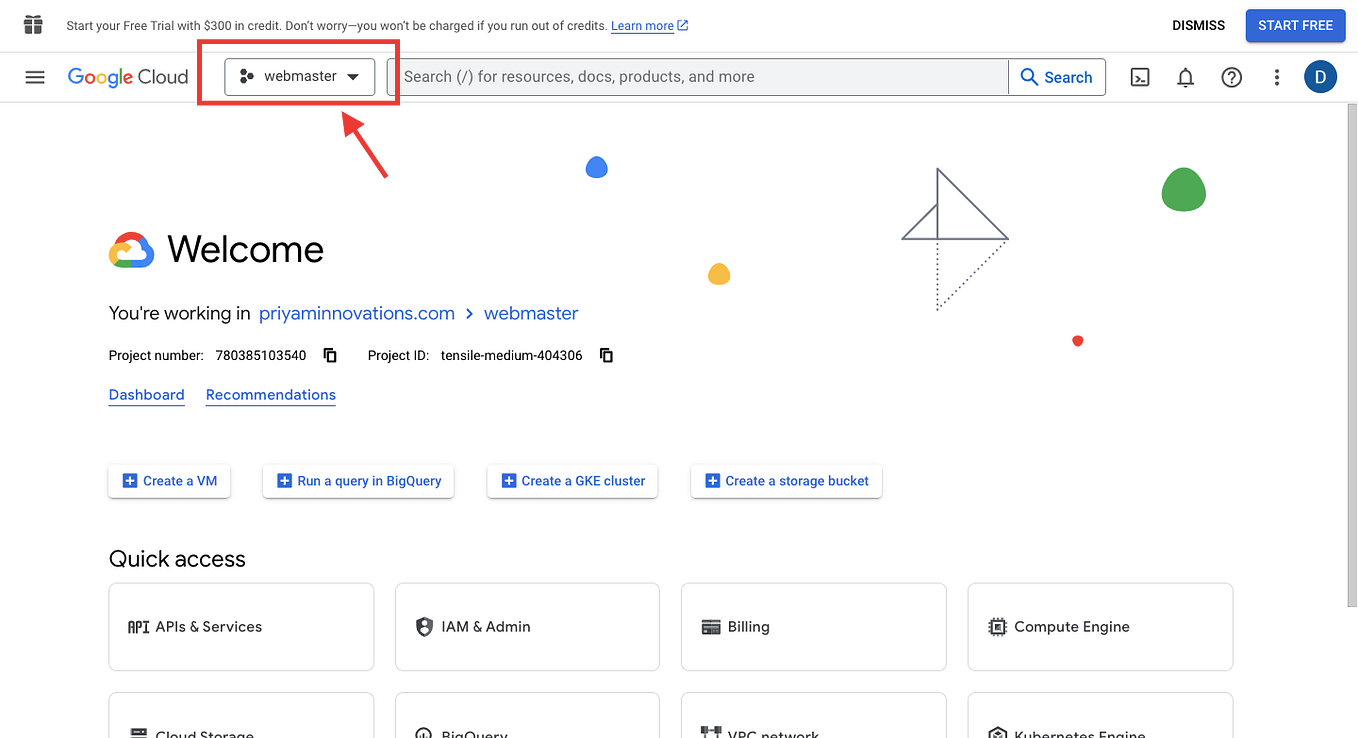Screen dimensions: 1358x738
Task: Open the account avatar menu
Action: tap(1320, 76)
